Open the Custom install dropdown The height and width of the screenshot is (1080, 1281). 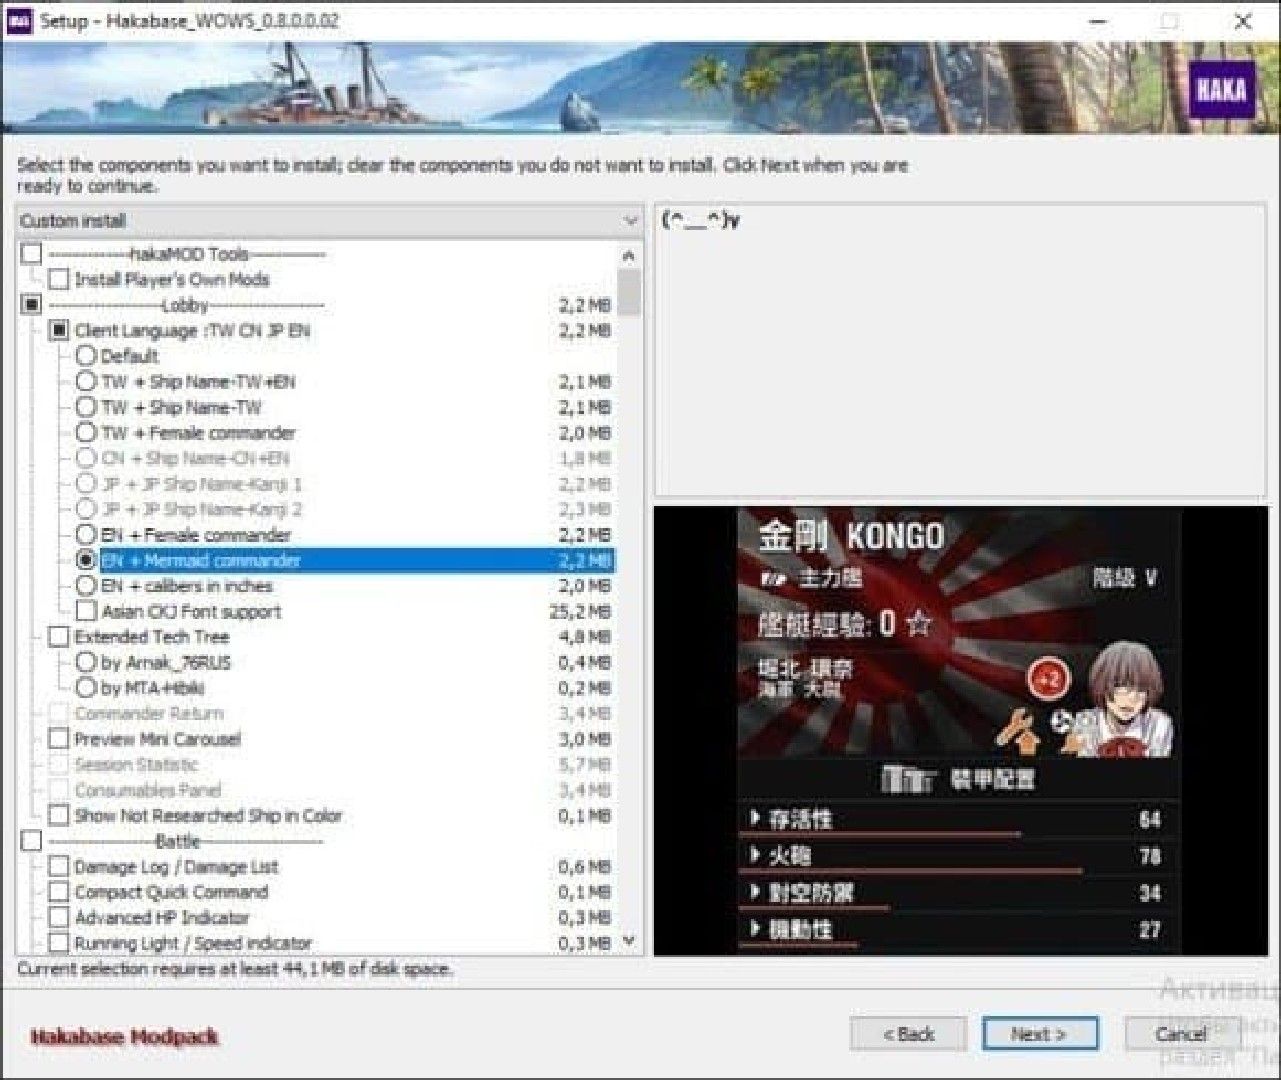tap(329, 221)
